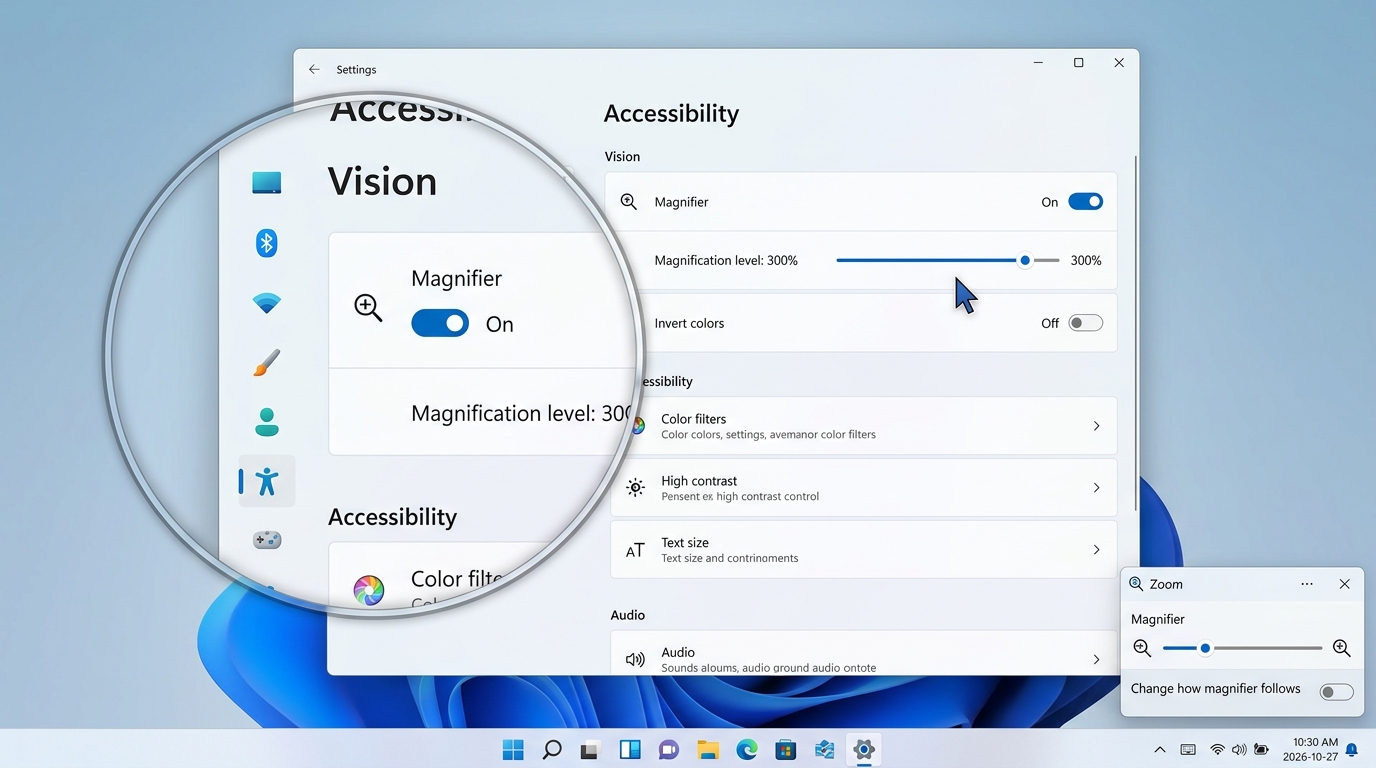Go back using the Settings title bar arrow
Screen dimensions: 1376x768
314,69
